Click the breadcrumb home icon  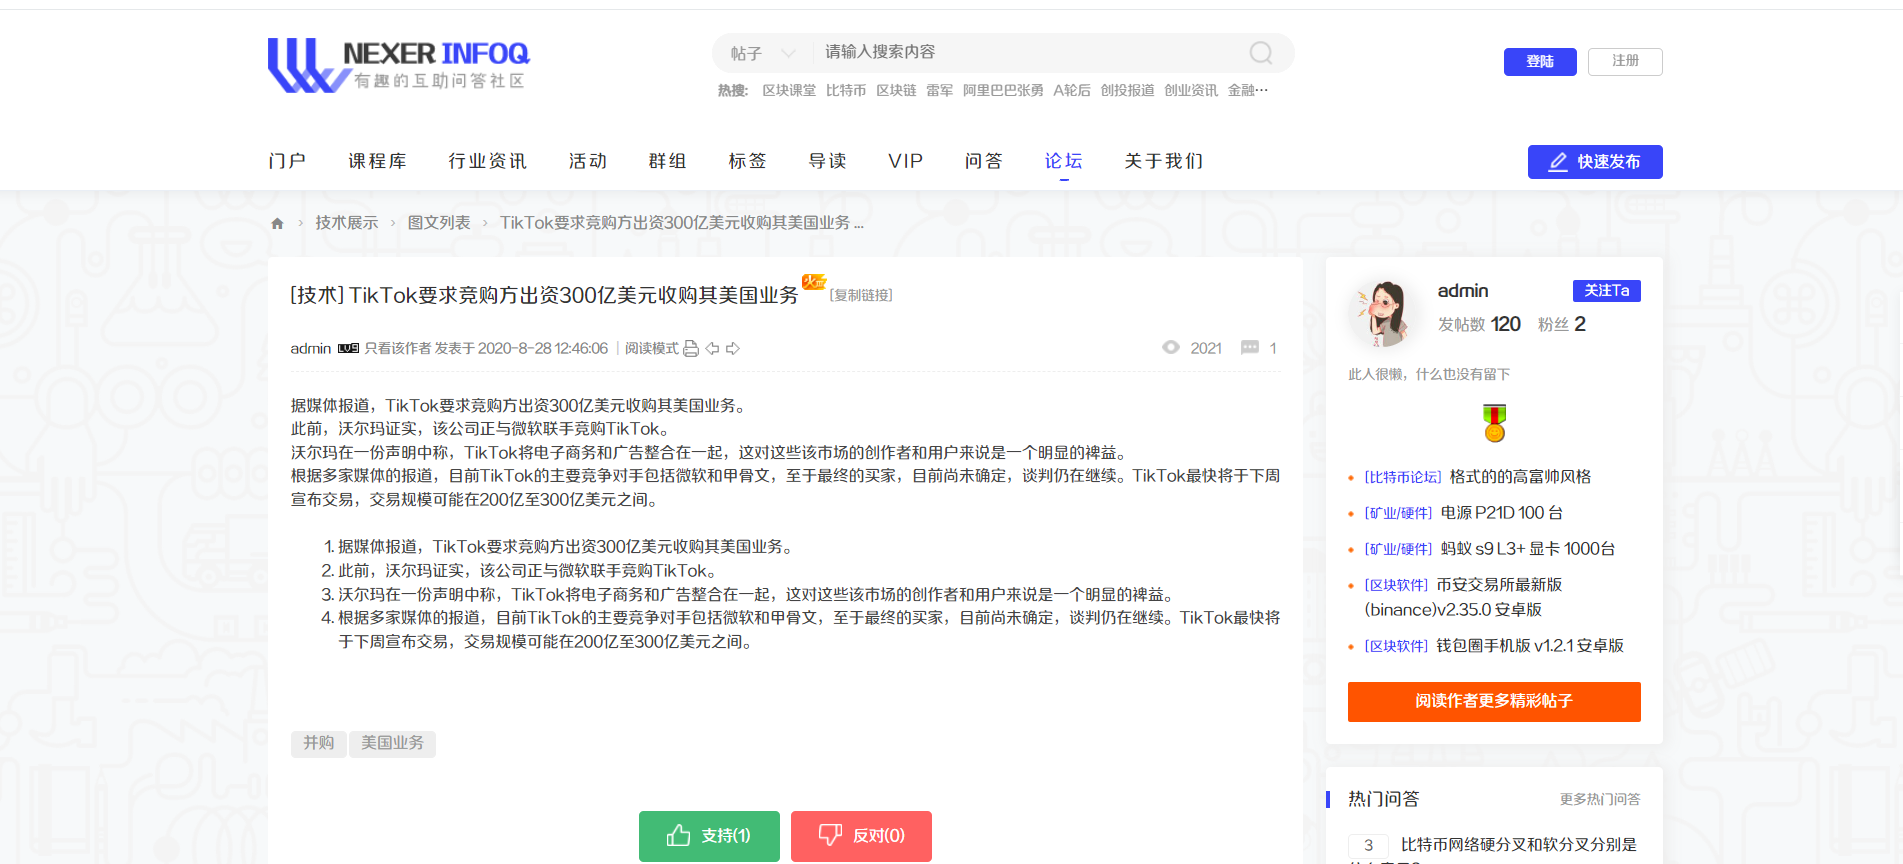pos(277,223)
